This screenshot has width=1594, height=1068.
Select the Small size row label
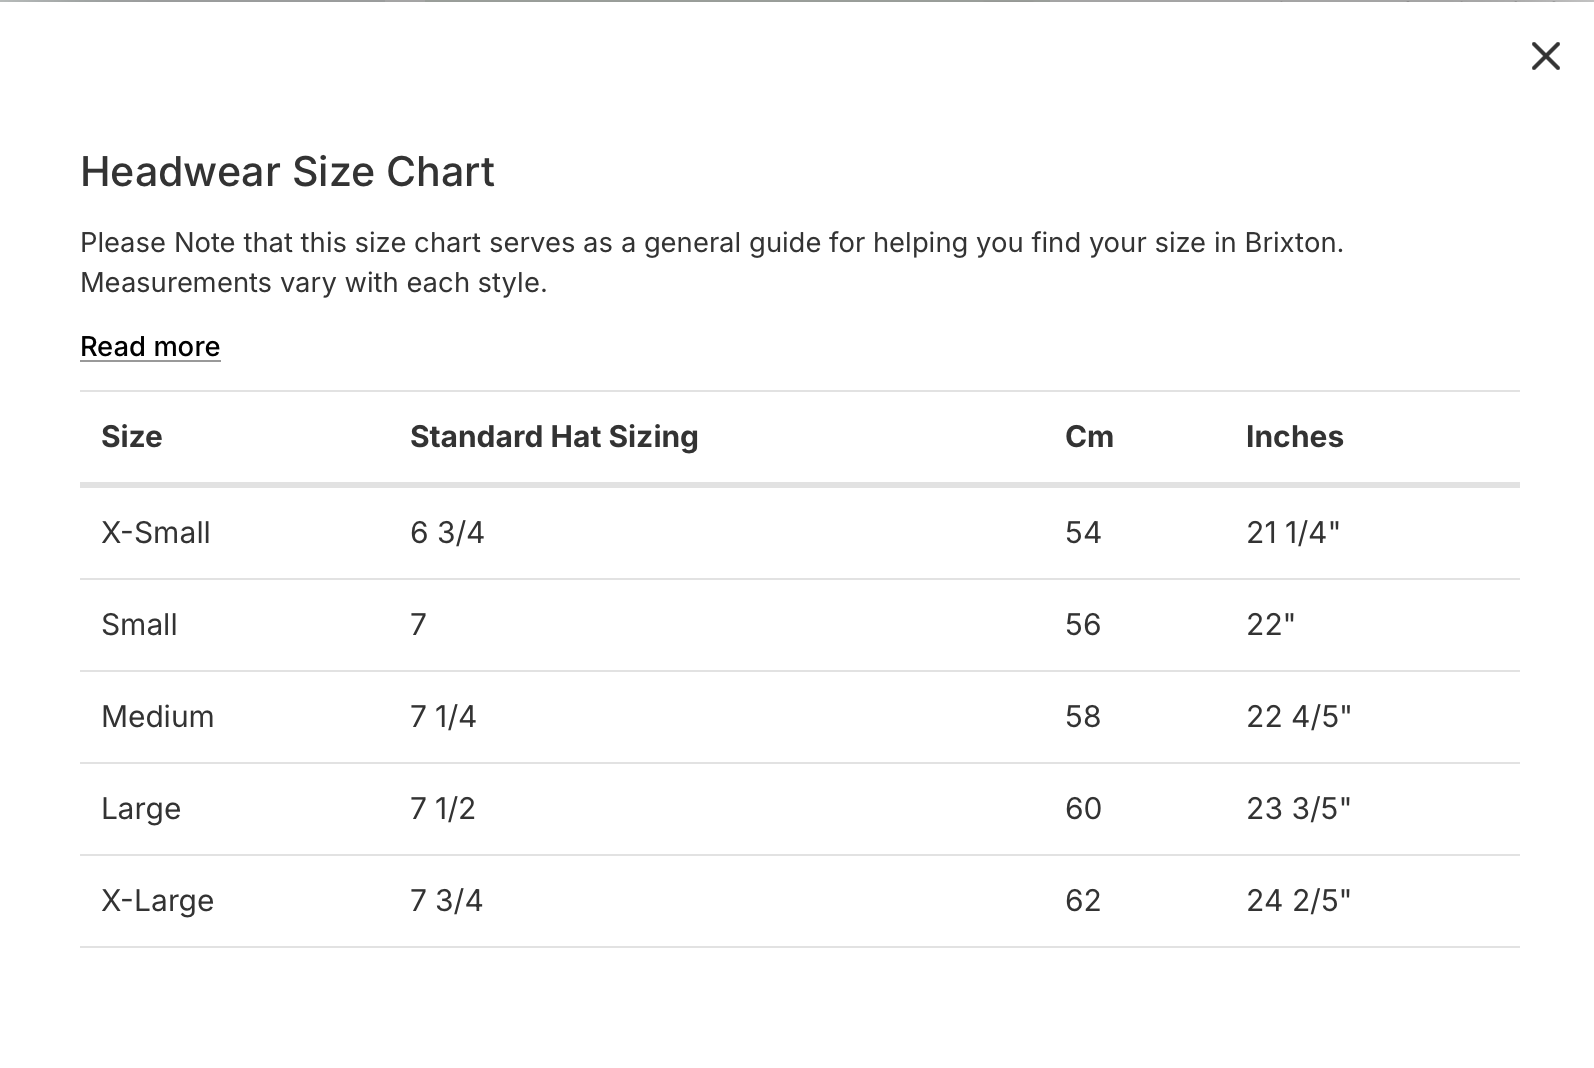[x=139, y=625]
